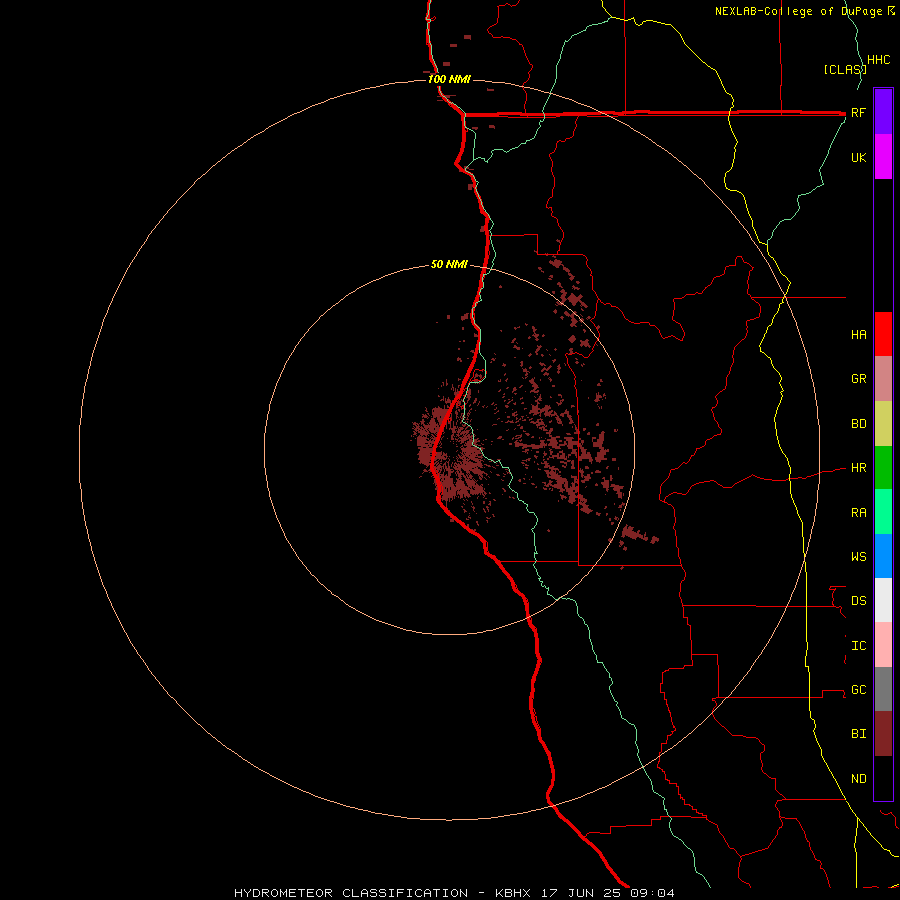Click the '17 JUN 25' date text
The image size is (900, 900).
pos(583,893)
